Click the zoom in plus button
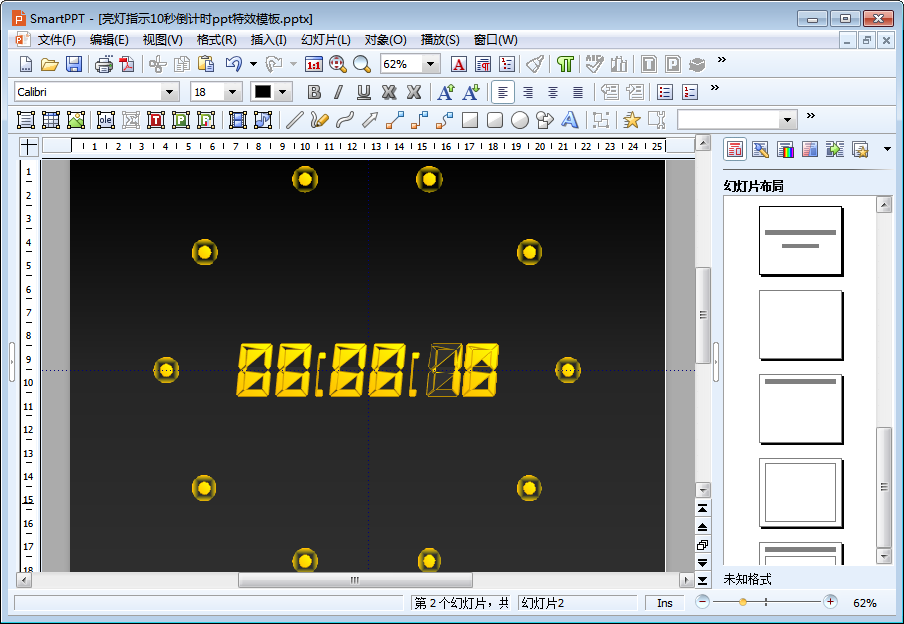This screenshot has height=624, width=904. [x=830, y=602]
